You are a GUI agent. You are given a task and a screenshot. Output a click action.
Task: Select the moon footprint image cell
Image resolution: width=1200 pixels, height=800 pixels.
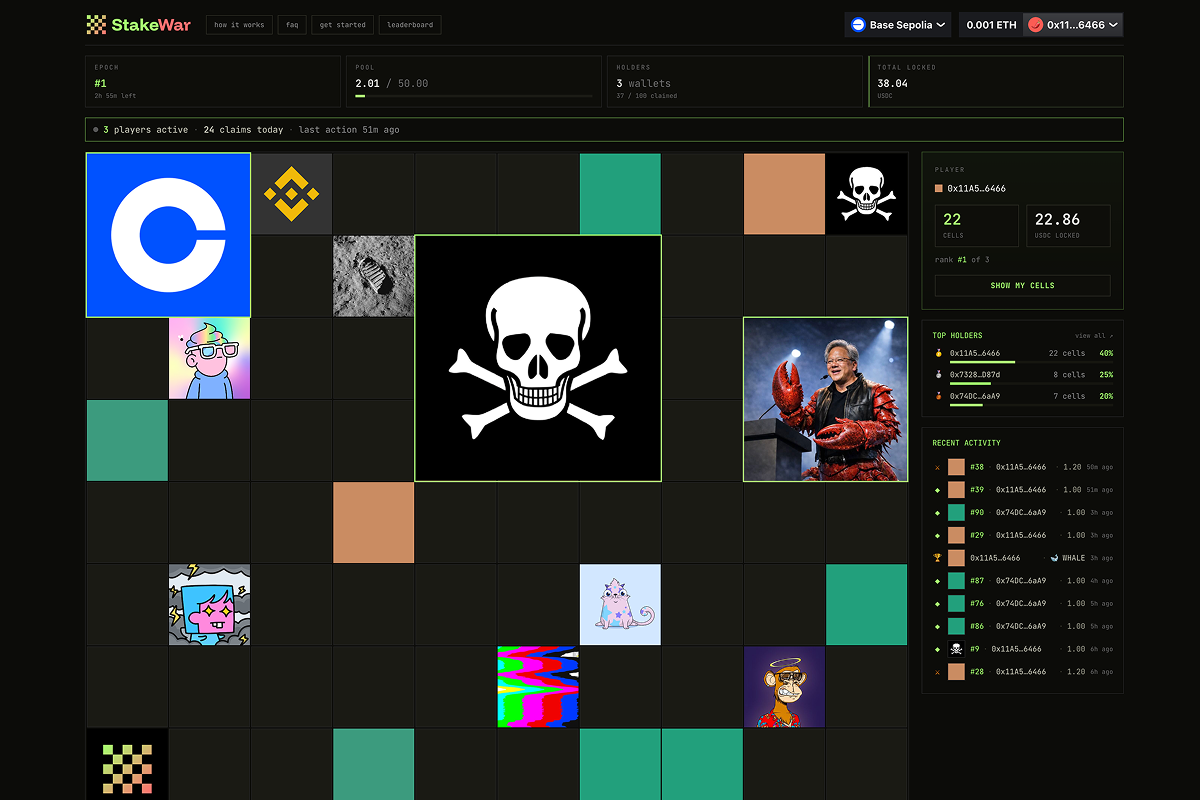pyautogui.click(x=373, y=276)
